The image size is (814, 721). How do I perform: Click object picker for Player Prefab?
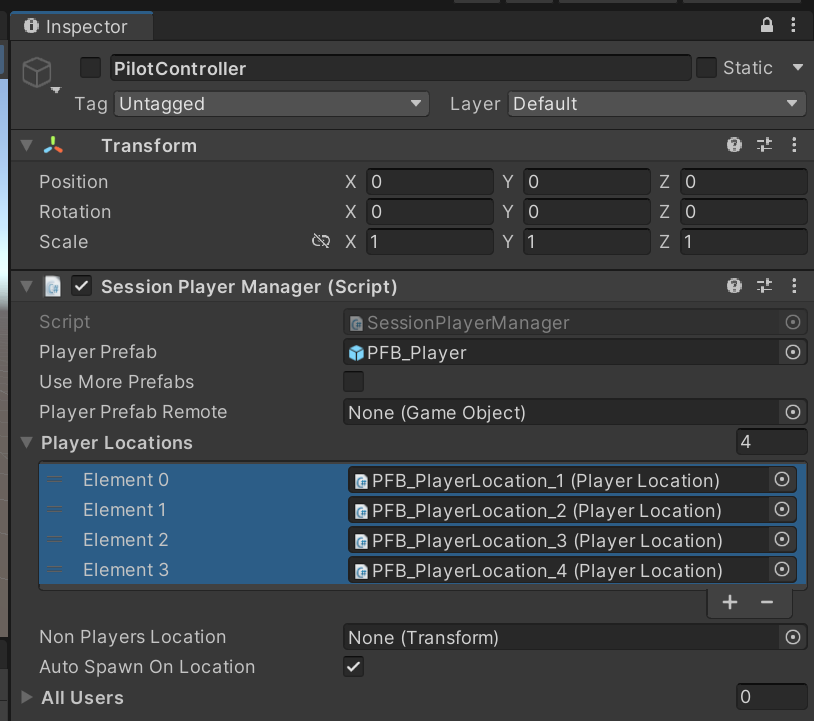pos(793,352)
